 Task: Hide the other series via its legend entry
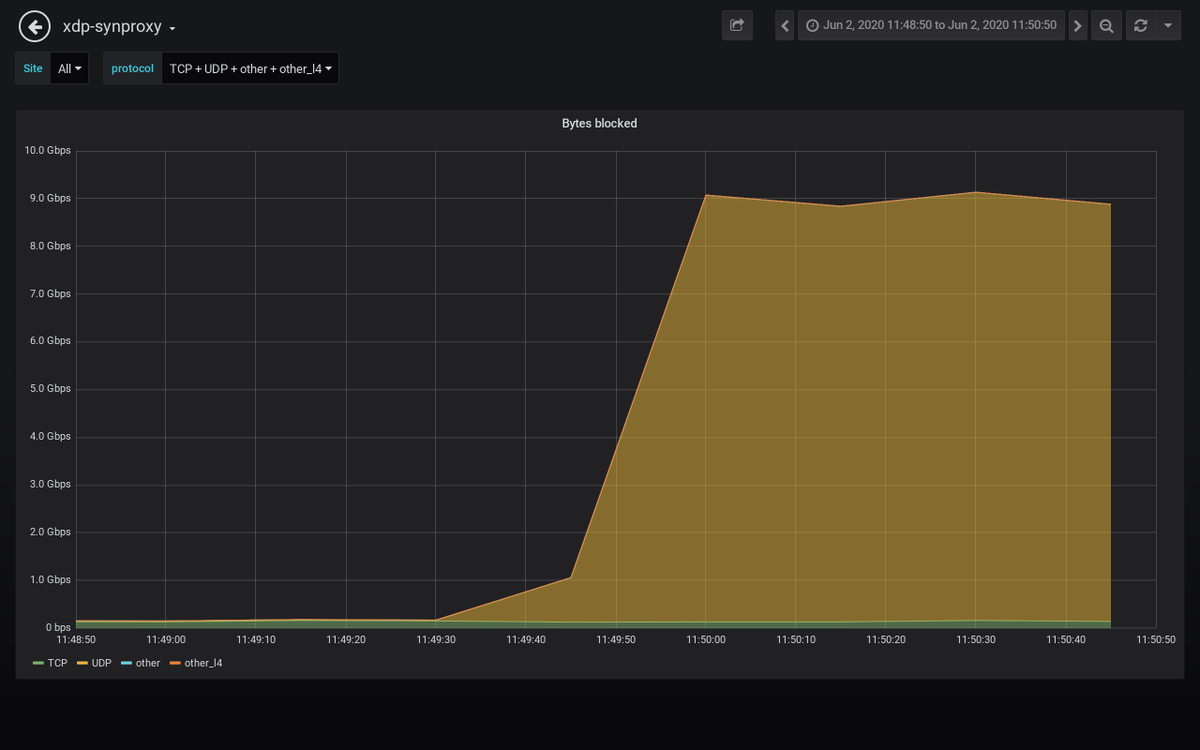tap(144, 663)
